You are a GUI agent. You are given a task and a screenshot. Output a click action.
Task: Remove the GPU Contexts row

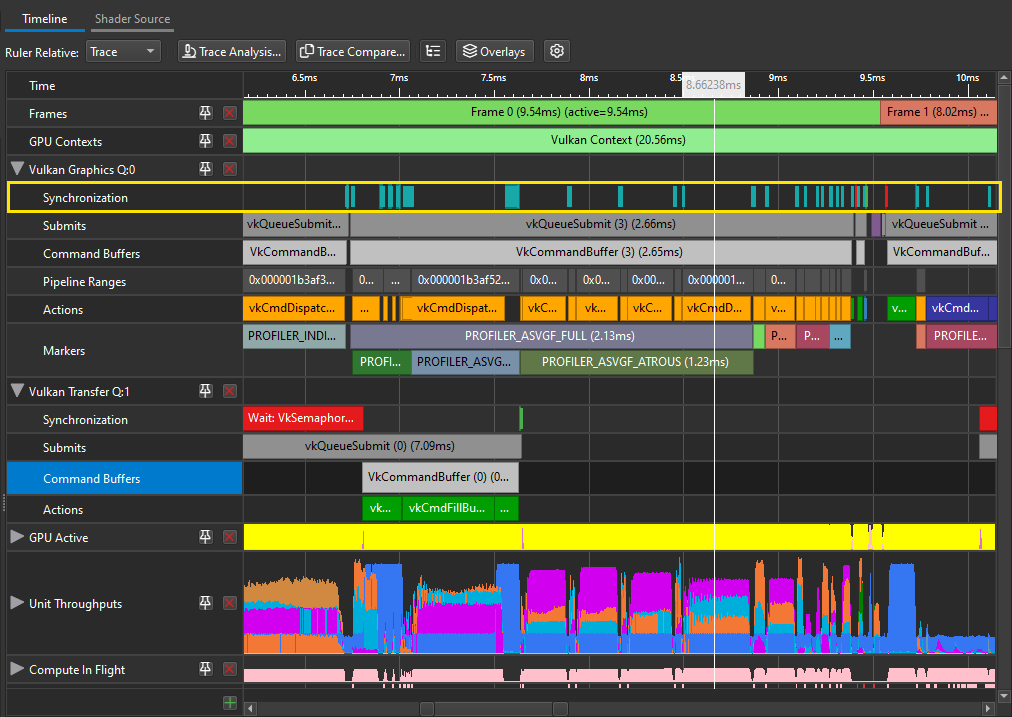pos(230,141)
